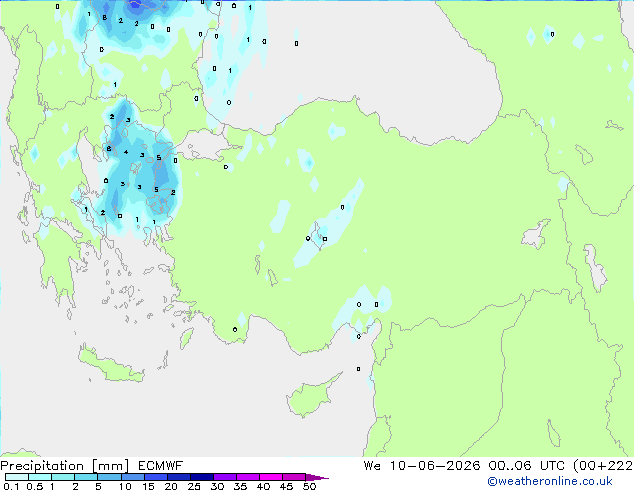Click the '25' legend scale number

tap(194, 486)
